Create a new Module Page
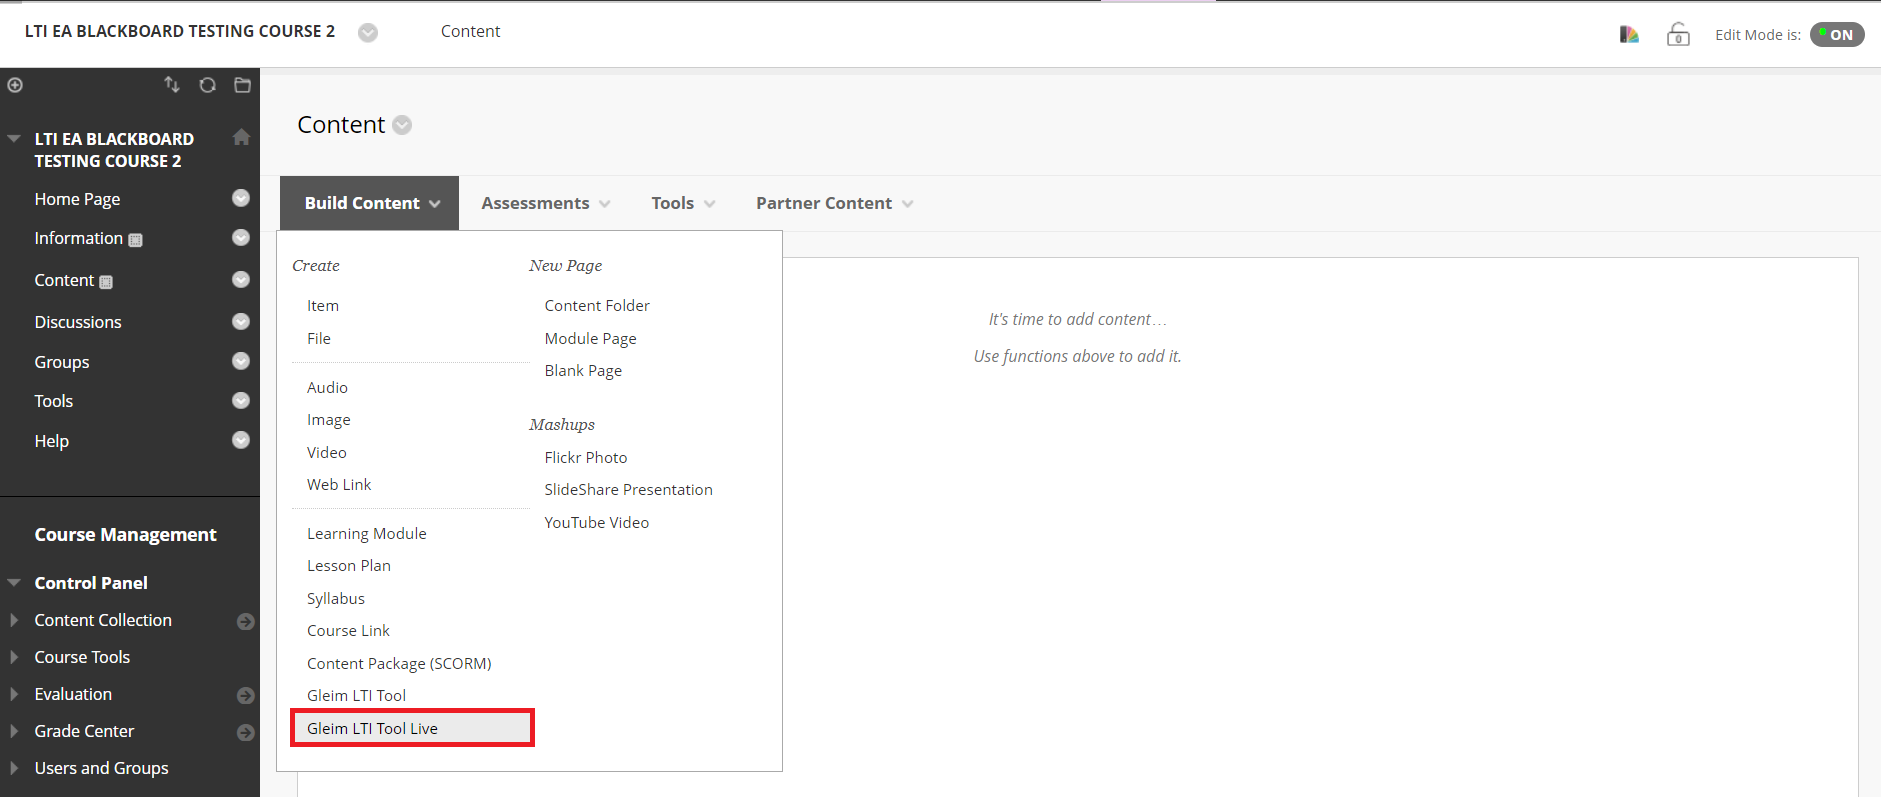 tap(590, 339)
